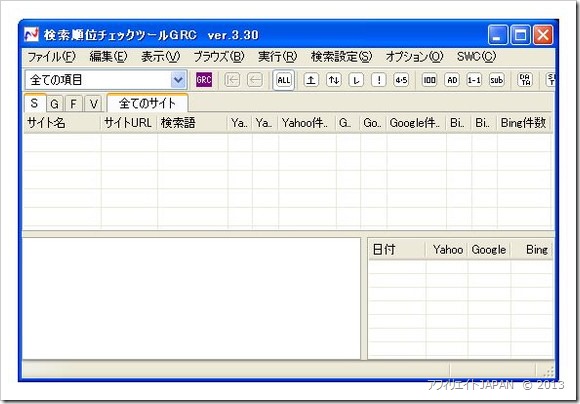Click the G.. column header

tap(348, 123)
